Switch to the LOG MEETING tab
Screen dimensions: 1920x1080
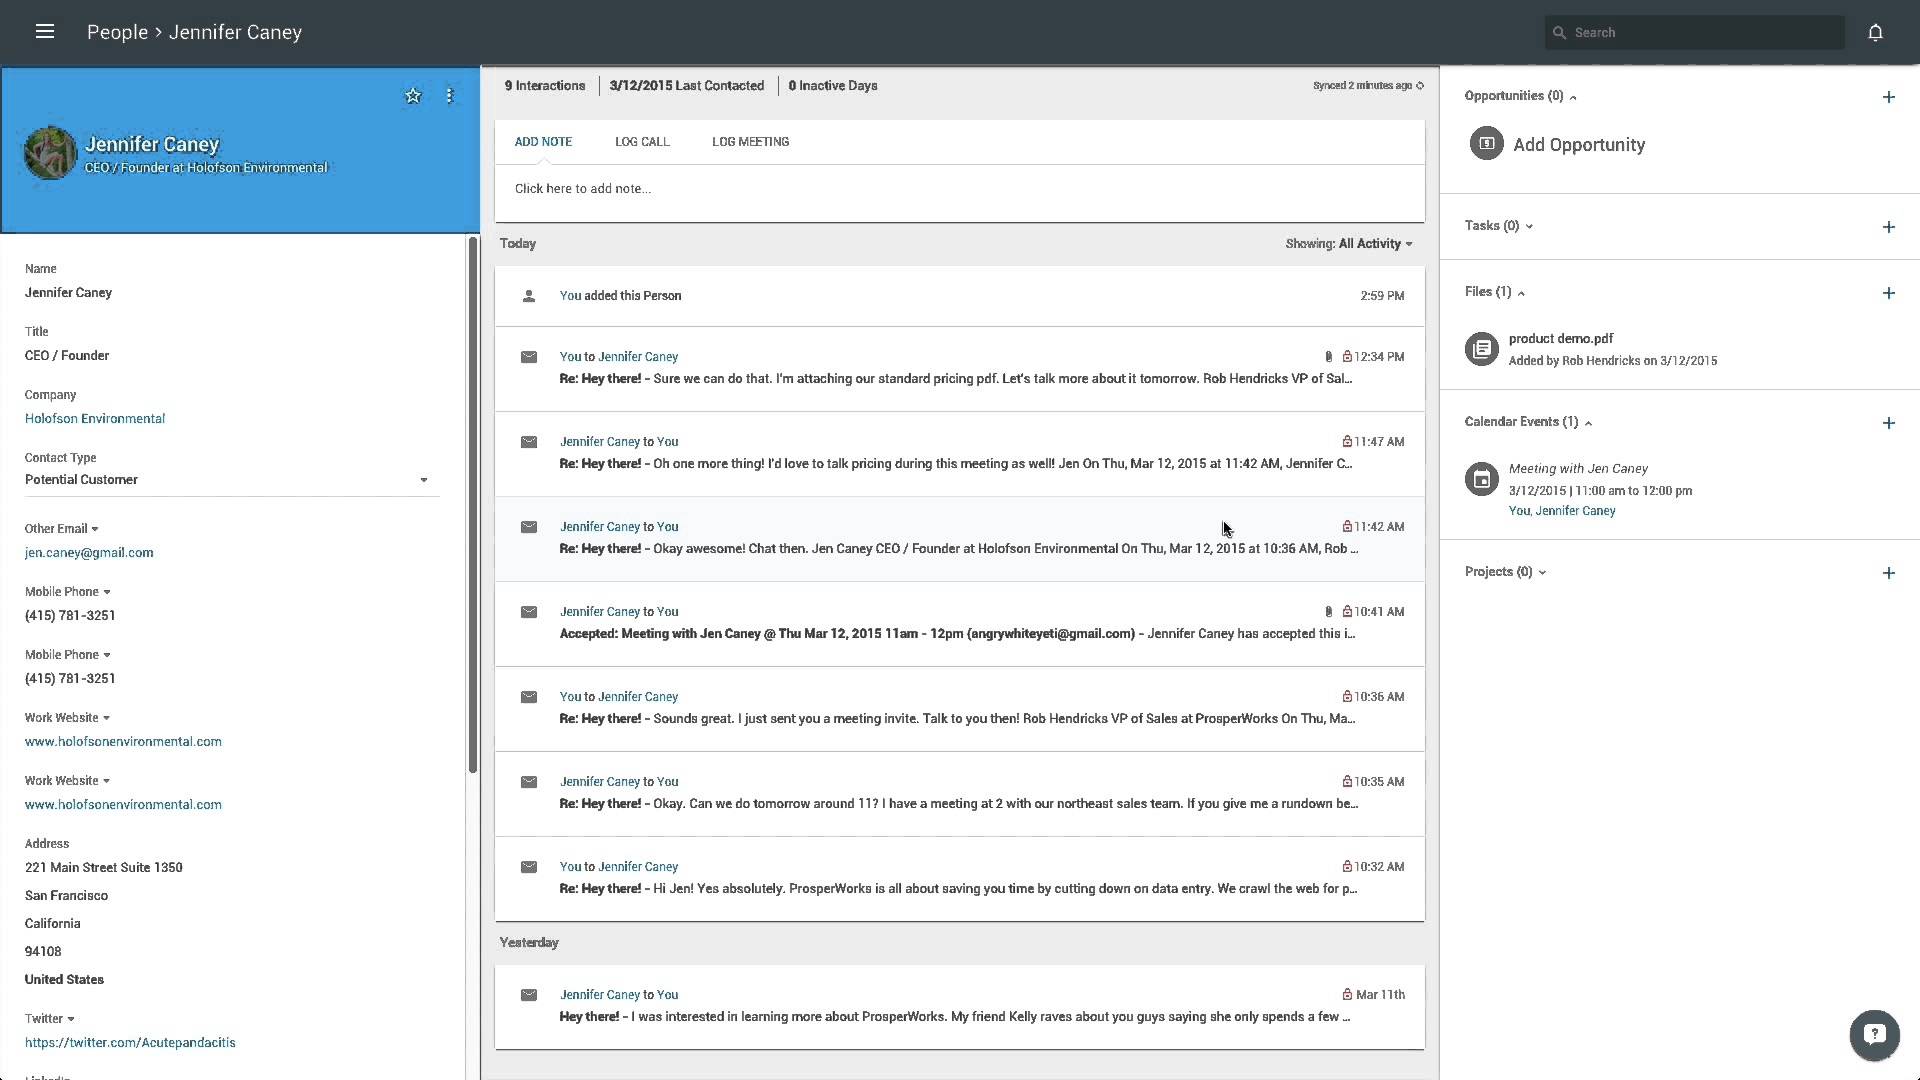(x=750, y=142)
